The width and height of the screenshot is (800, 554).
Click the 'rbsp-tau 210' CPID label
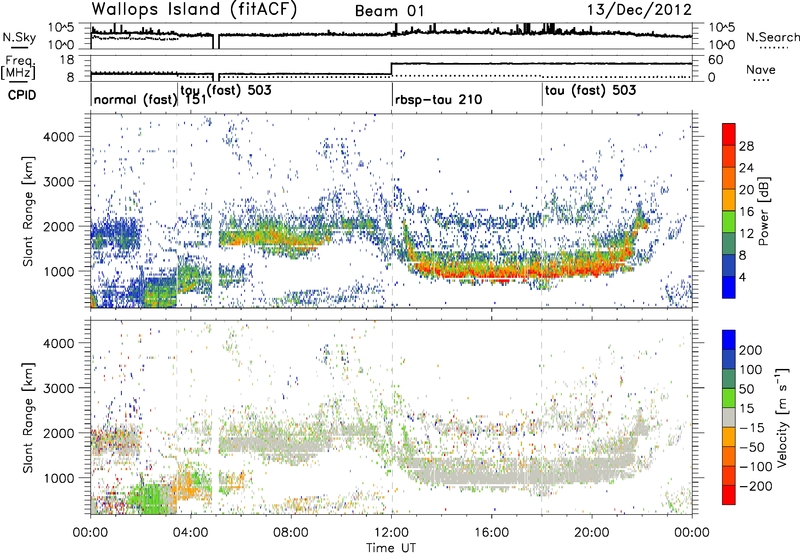pyautogui.click(x=438, y=99)
